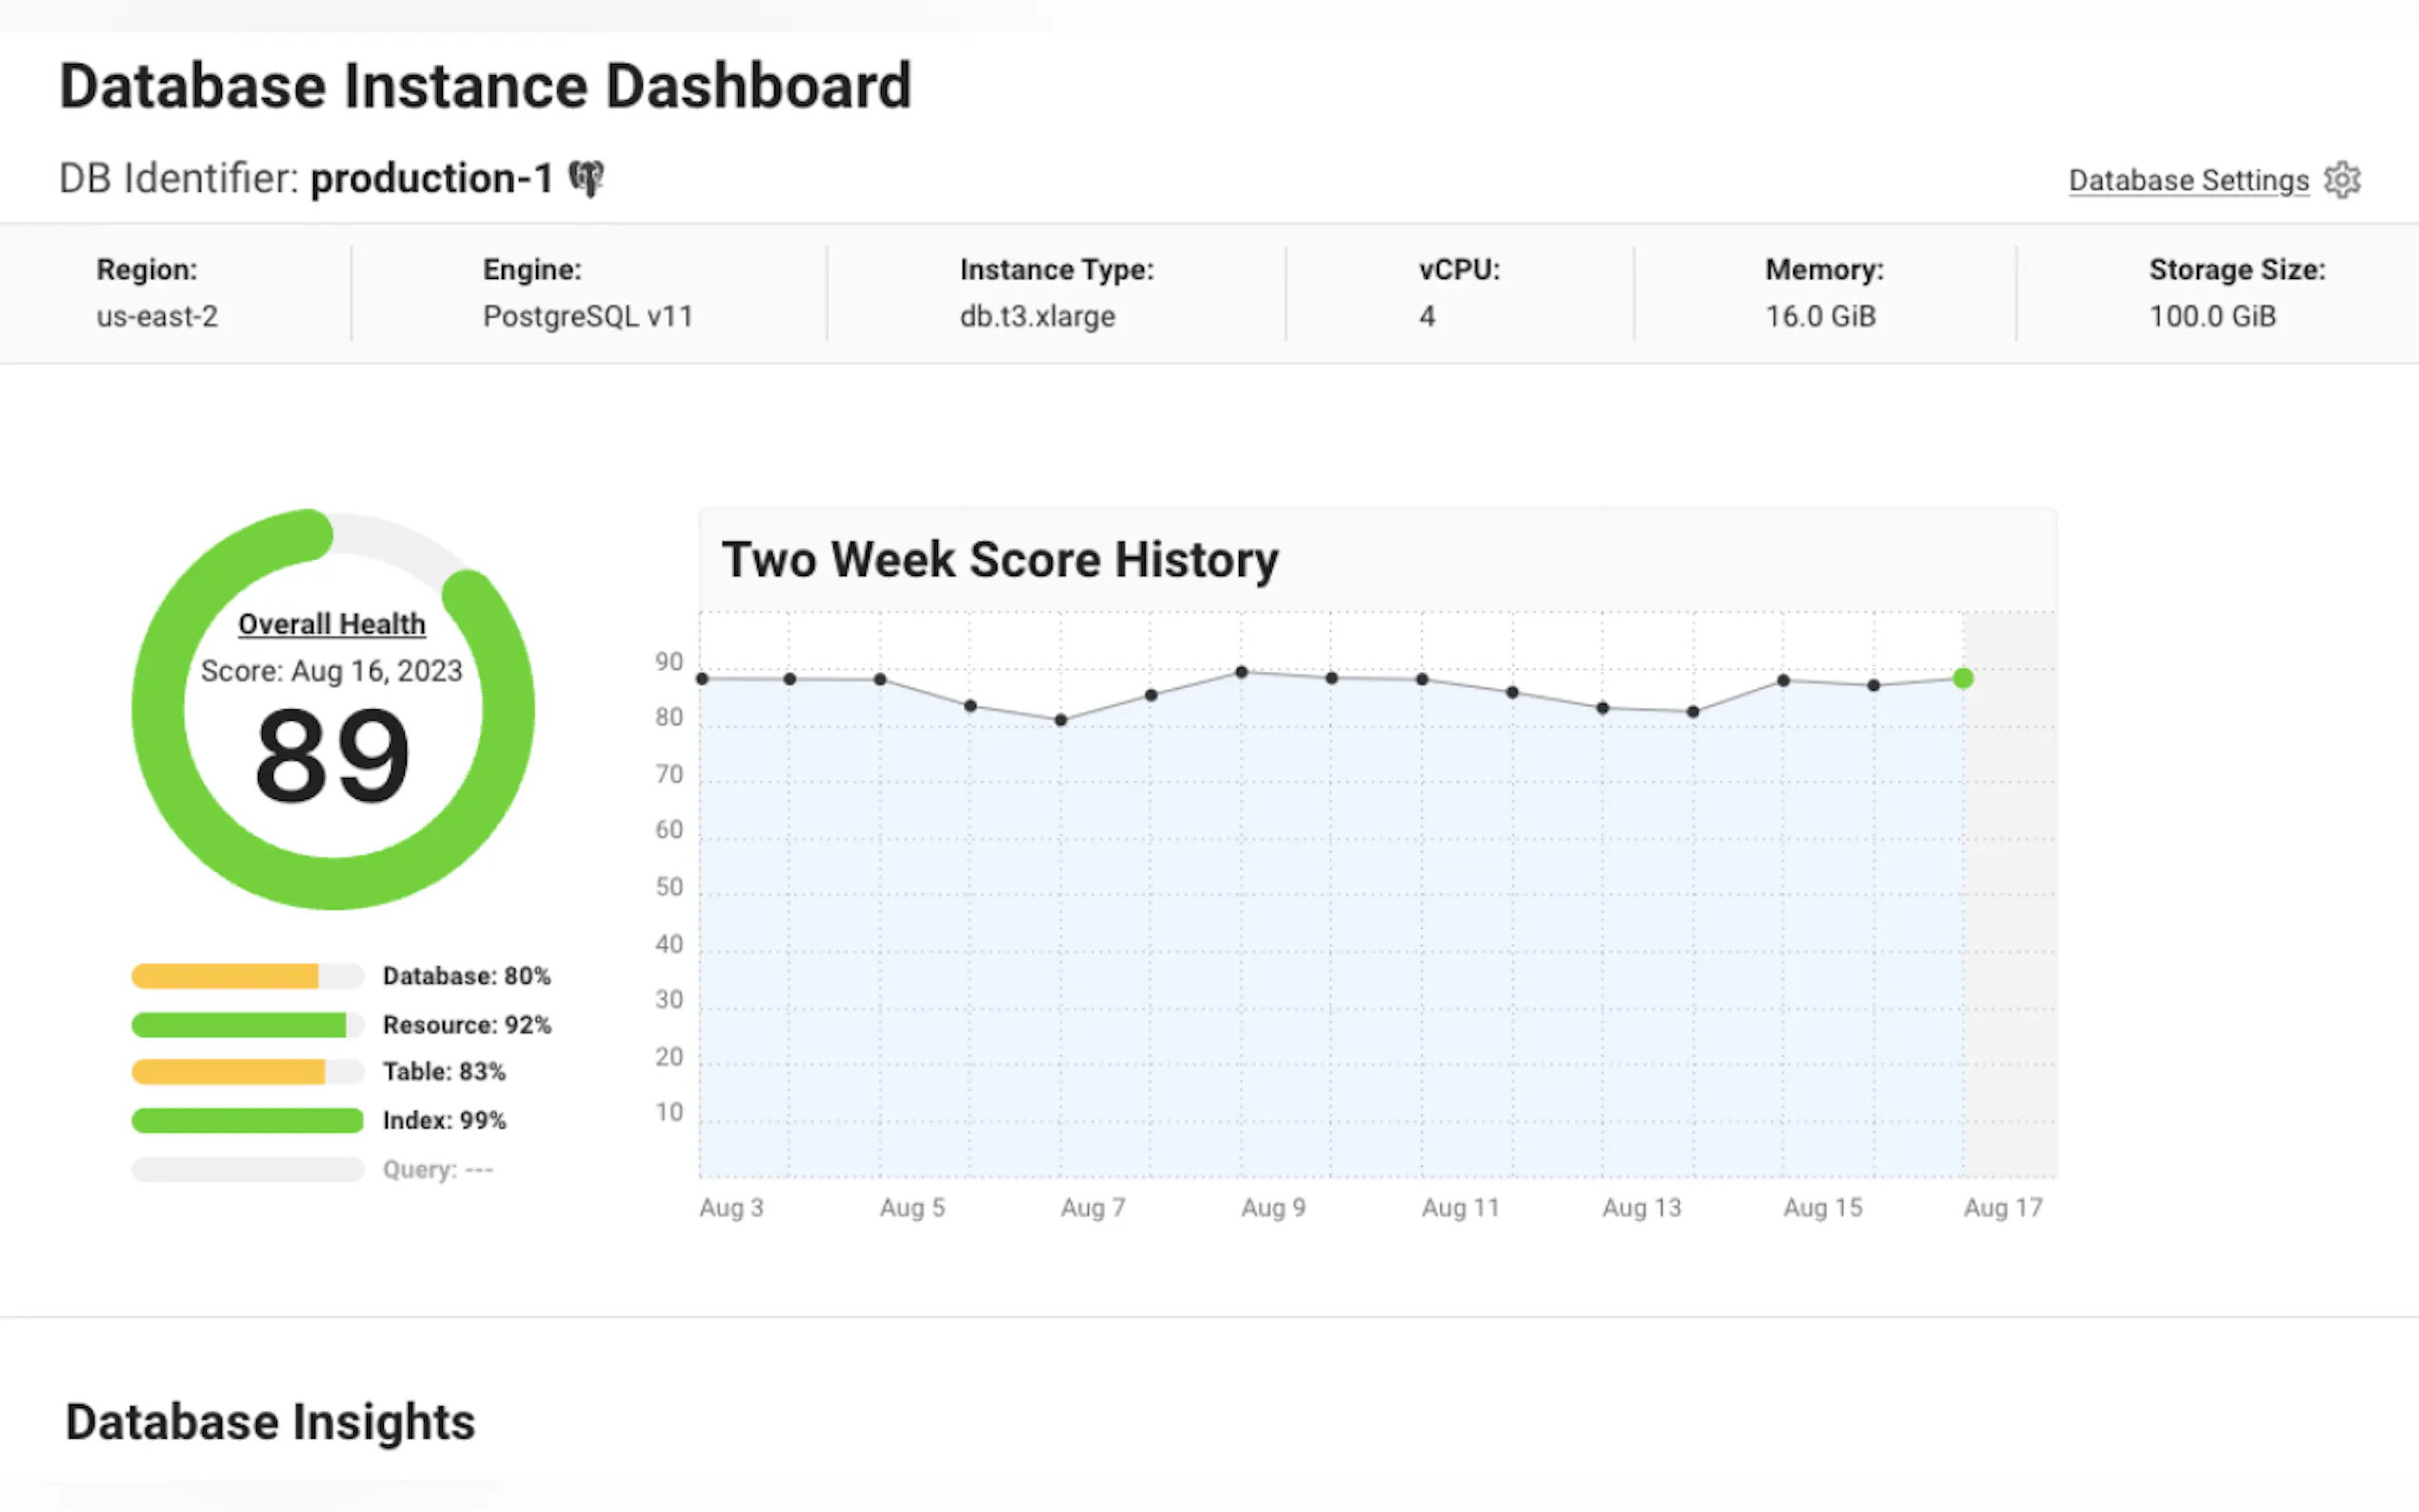Screen dimensions: 2419x1512
Task: Click the Two Week Score History title
Action: [x=999, y=560]
